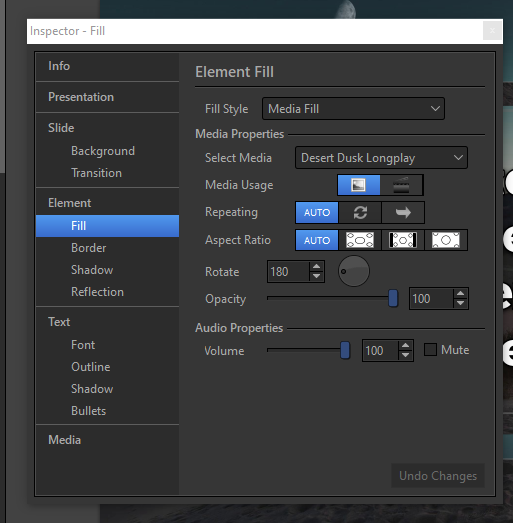513x523 pixels.
Task: Increase the Rotate value with up arrow
Action: click(x=317, y=267)
